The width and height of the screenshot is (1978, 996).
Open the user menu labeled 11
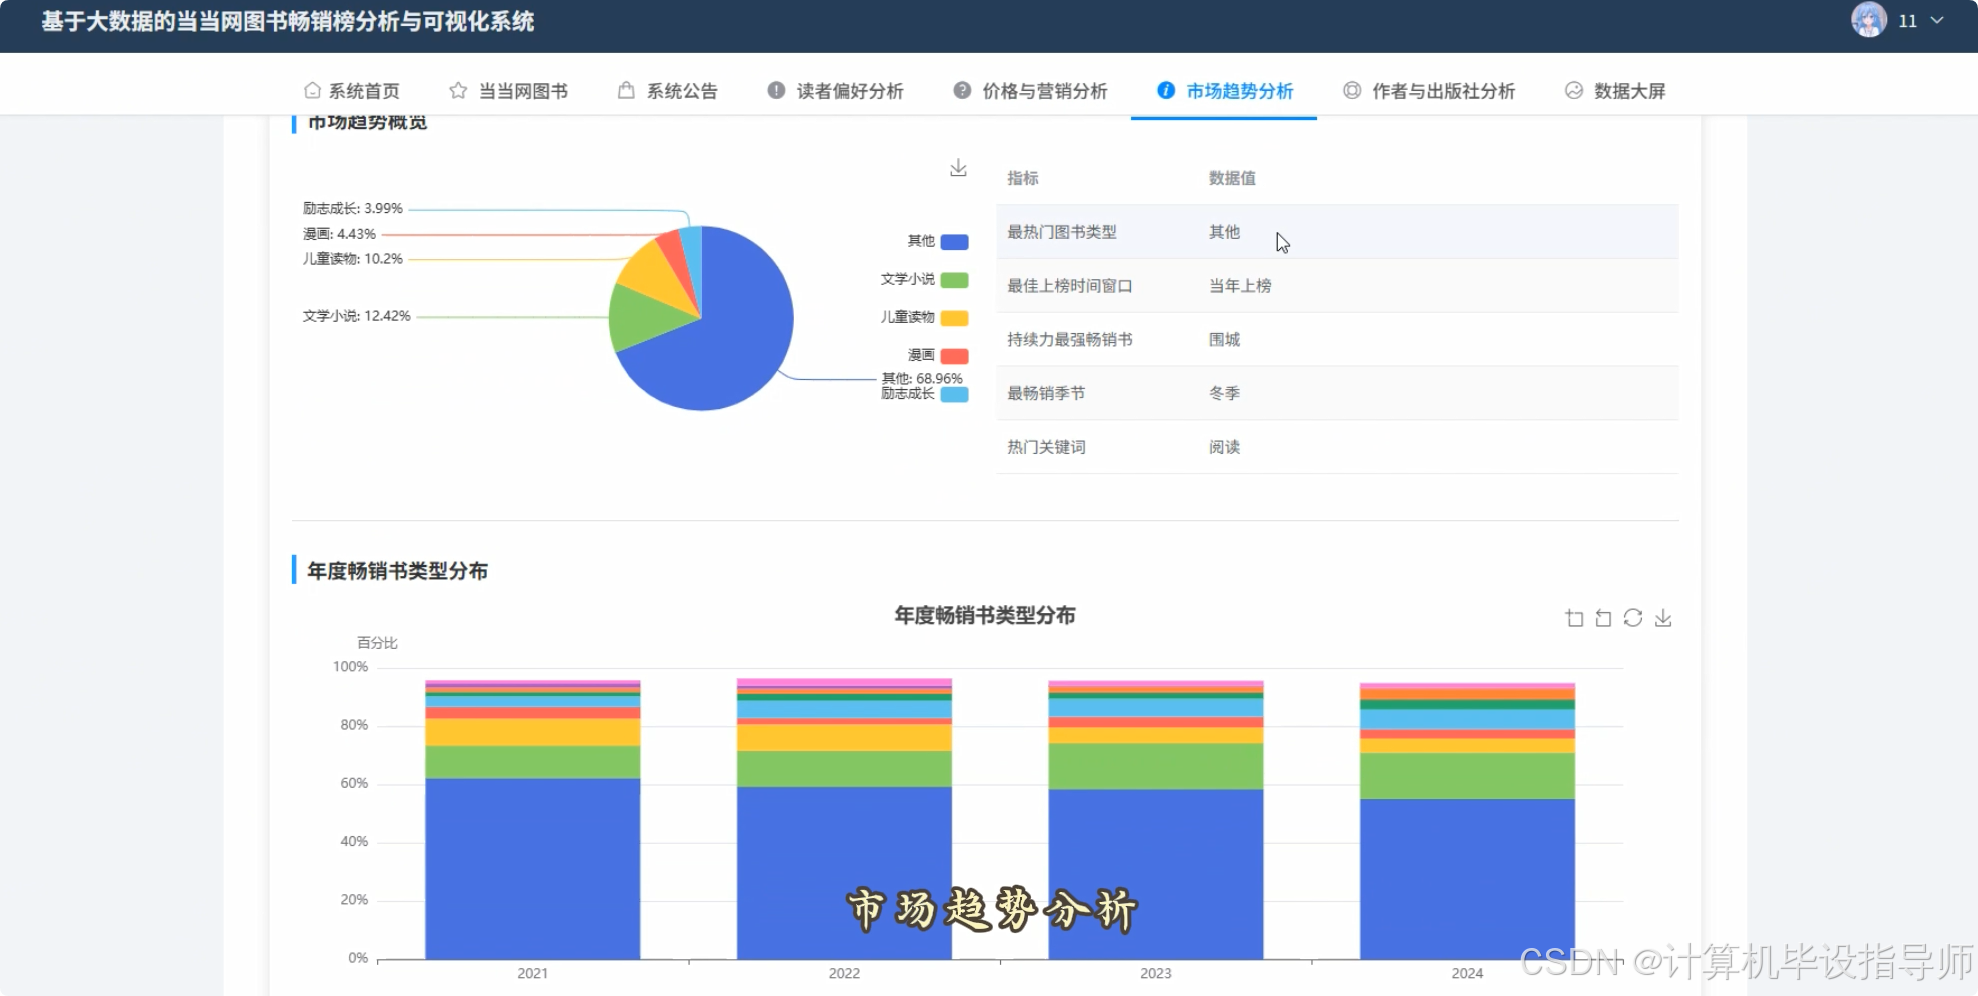[x=1908, y=20]
